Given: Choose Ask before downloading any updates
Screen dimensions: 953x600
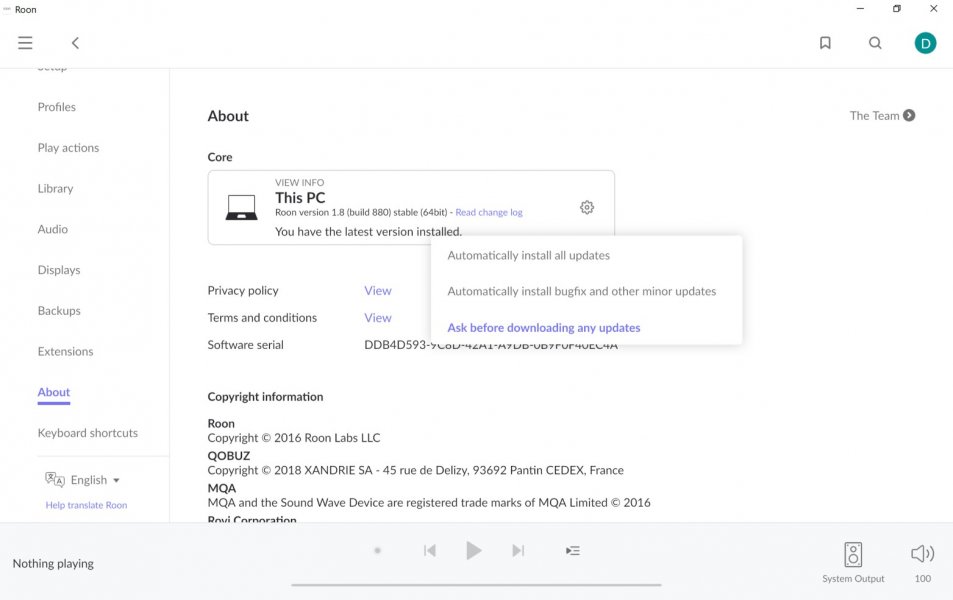Looking at the screenshot, I should (x=544, y=328).
